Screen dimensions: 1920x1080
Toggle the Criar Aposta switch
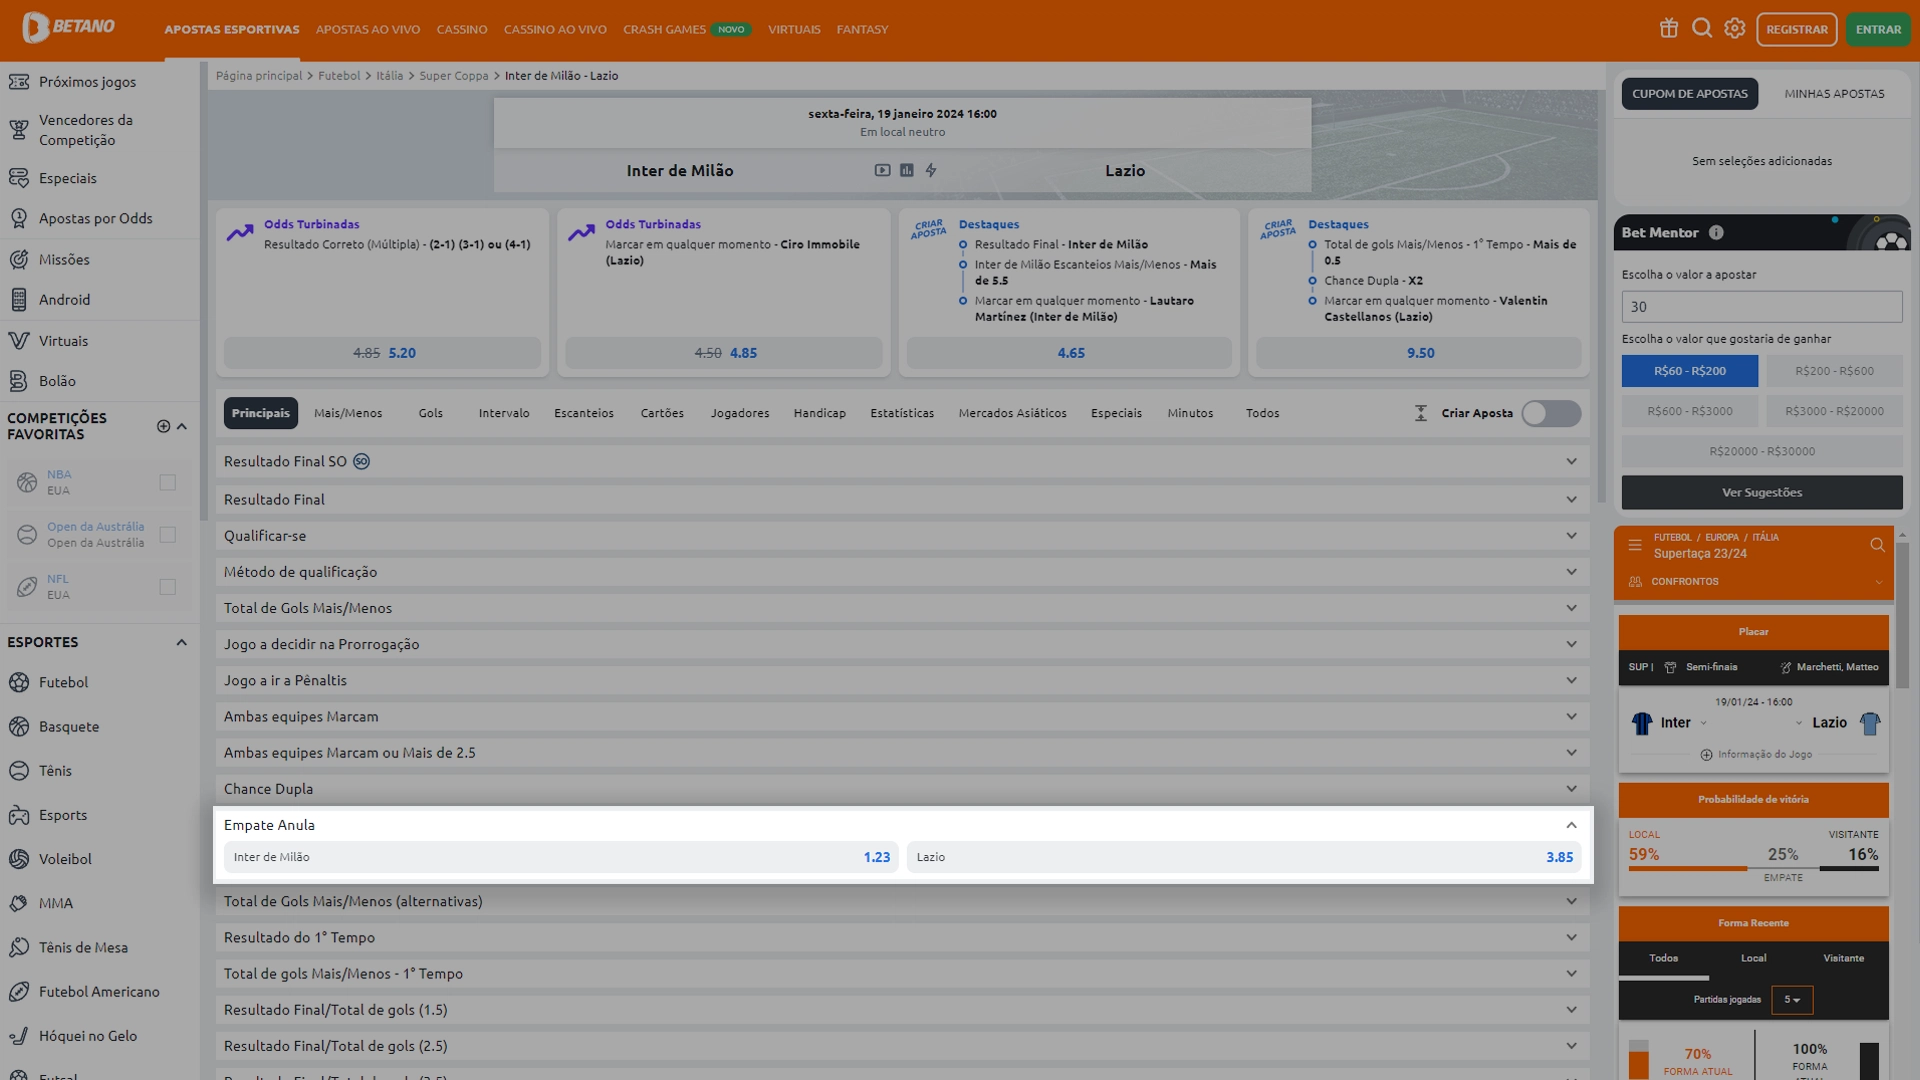(x=1550, y=414)
